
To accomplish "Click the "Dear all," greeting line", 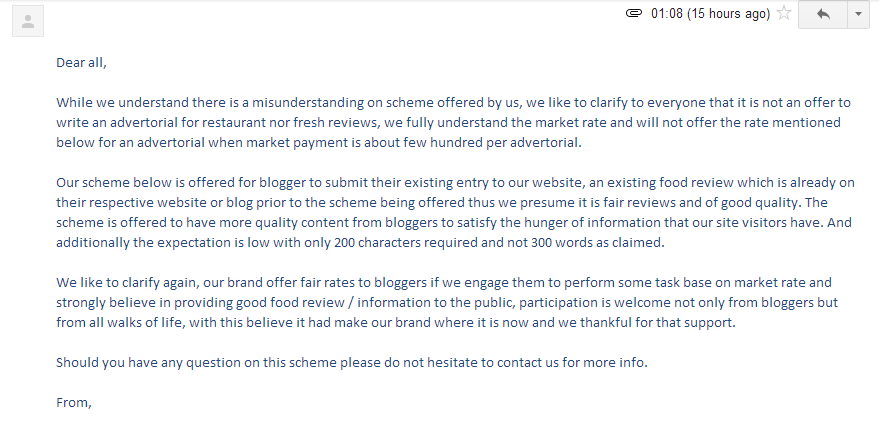I will click(81, 62).
